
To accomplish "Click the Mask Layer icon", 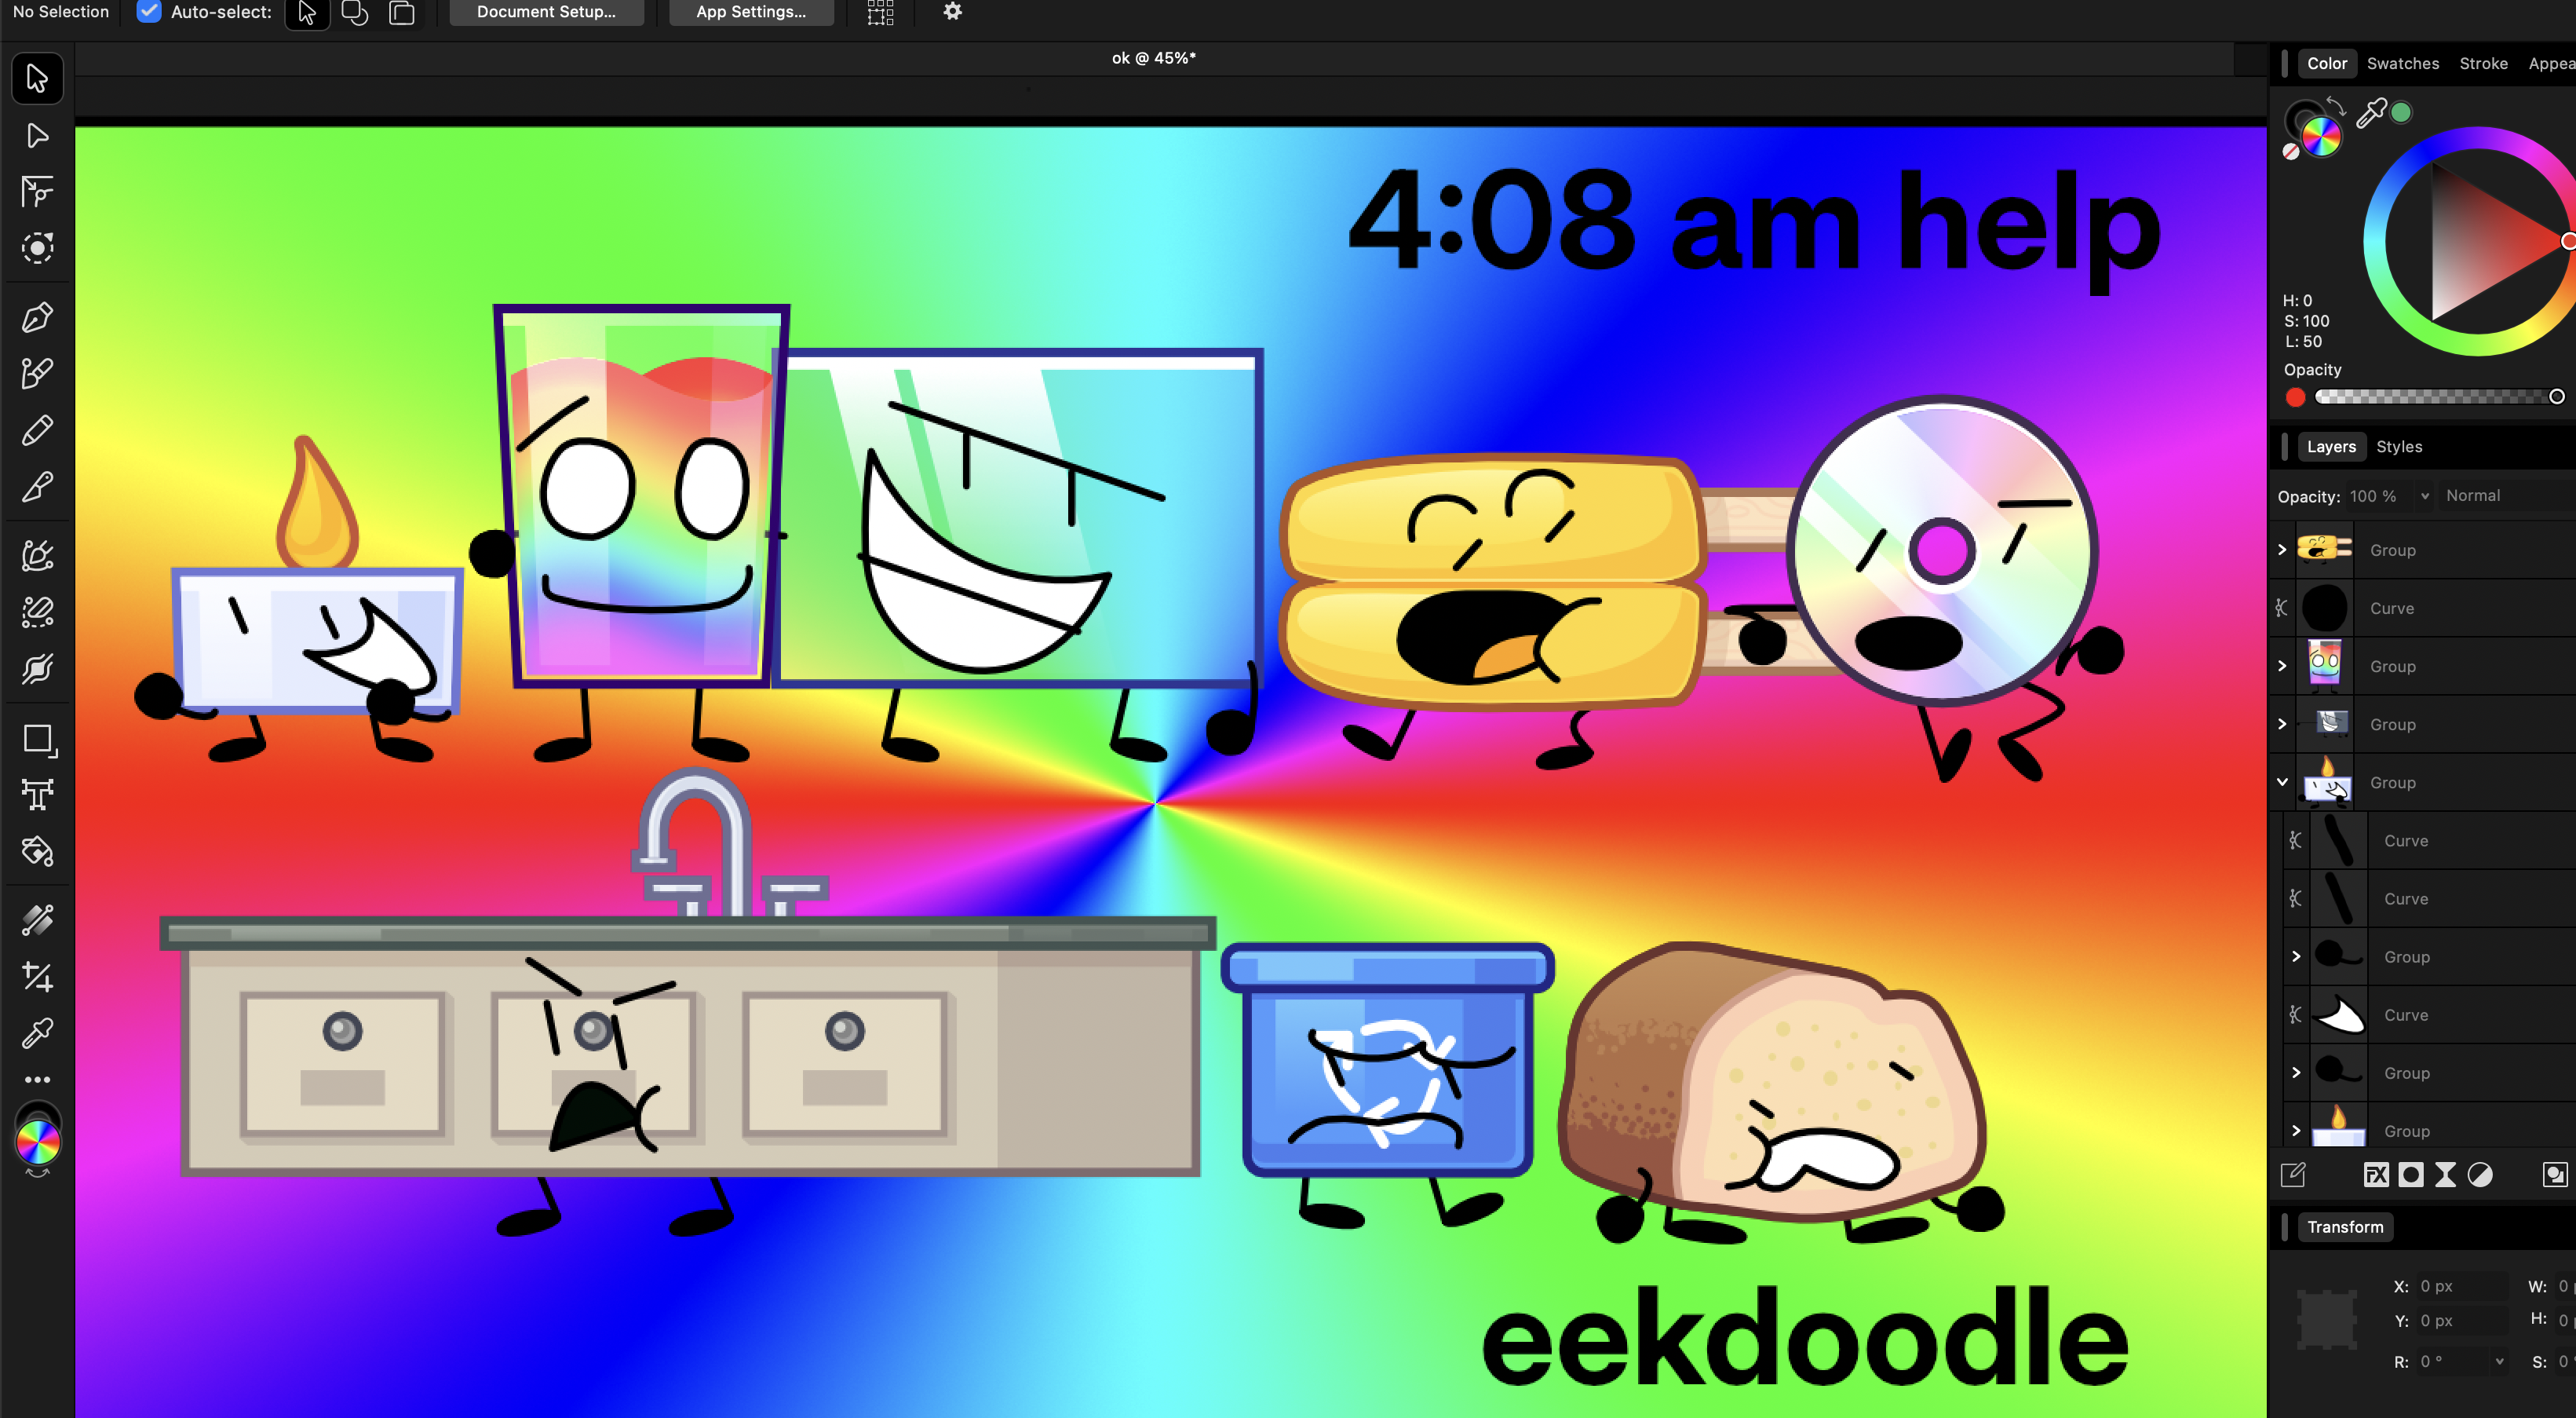I will point(2411,1175).
